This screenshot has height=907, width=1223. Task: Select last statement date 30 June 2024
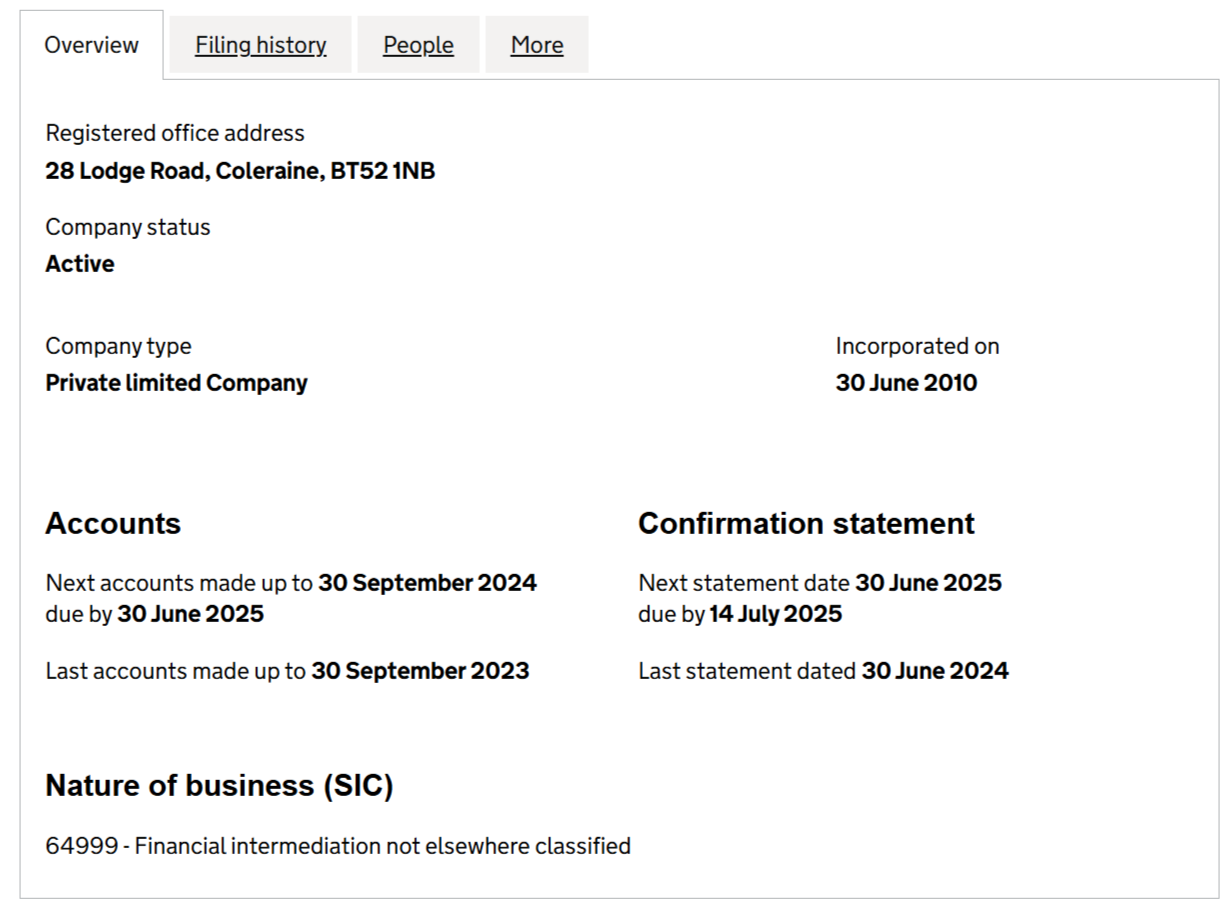(x=943, y=671)
